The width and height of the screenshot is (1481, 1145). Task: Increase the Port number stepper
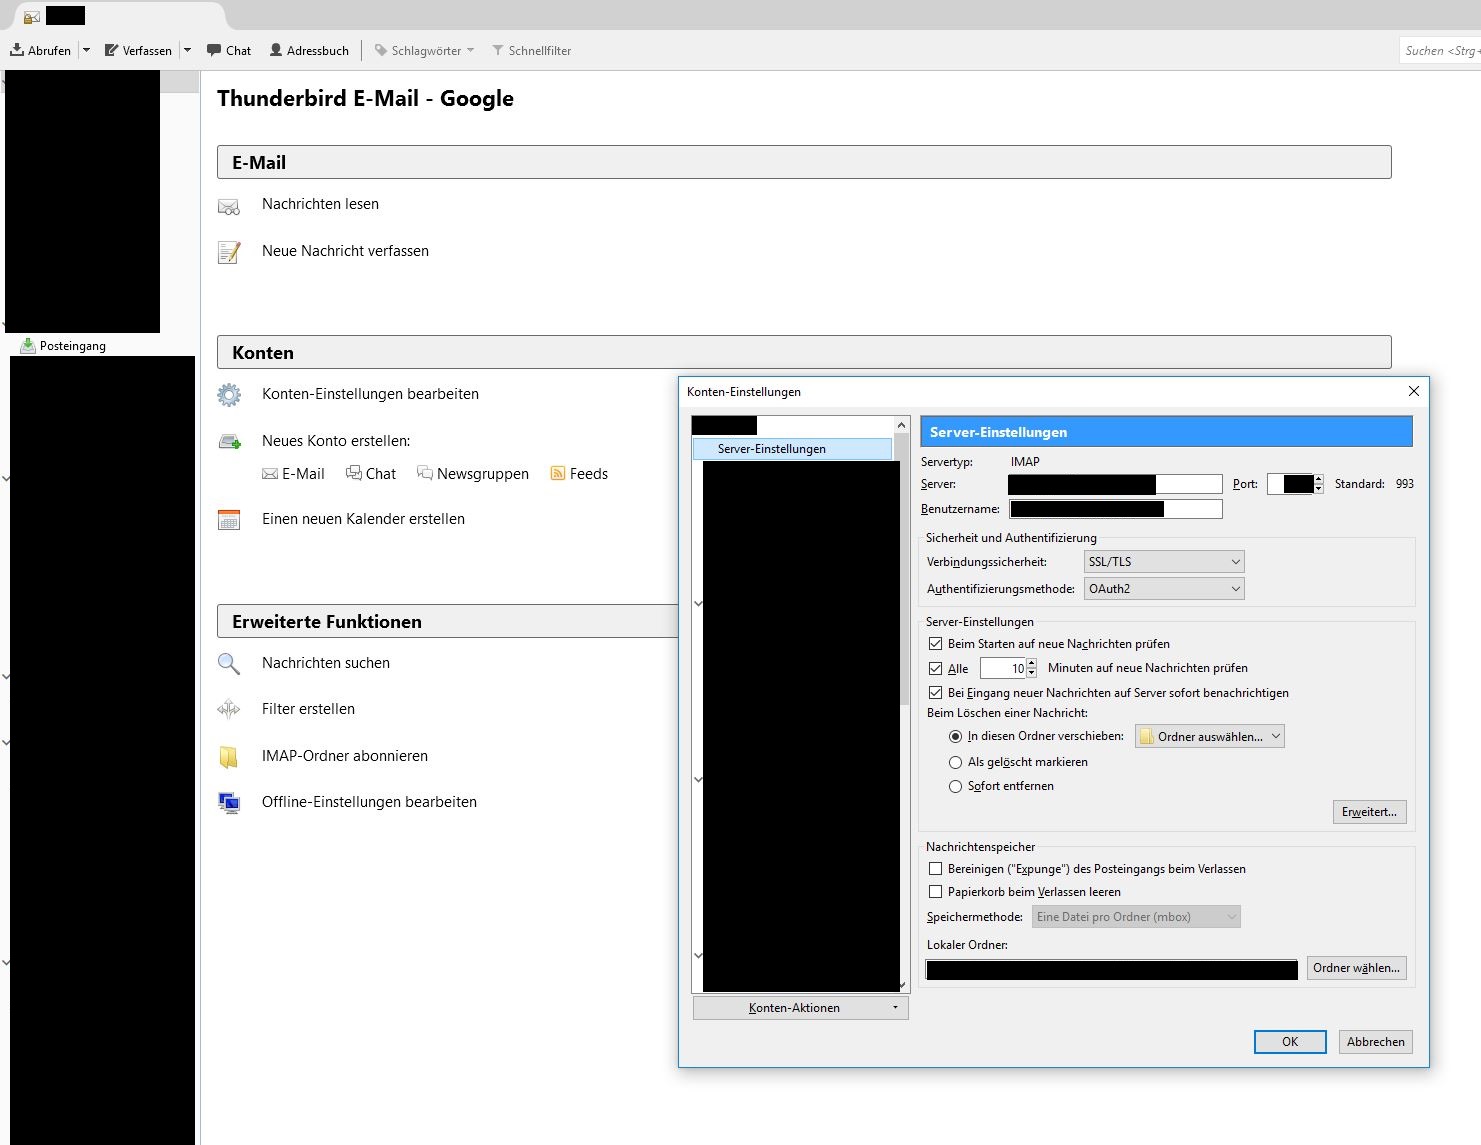(1319, 479)
